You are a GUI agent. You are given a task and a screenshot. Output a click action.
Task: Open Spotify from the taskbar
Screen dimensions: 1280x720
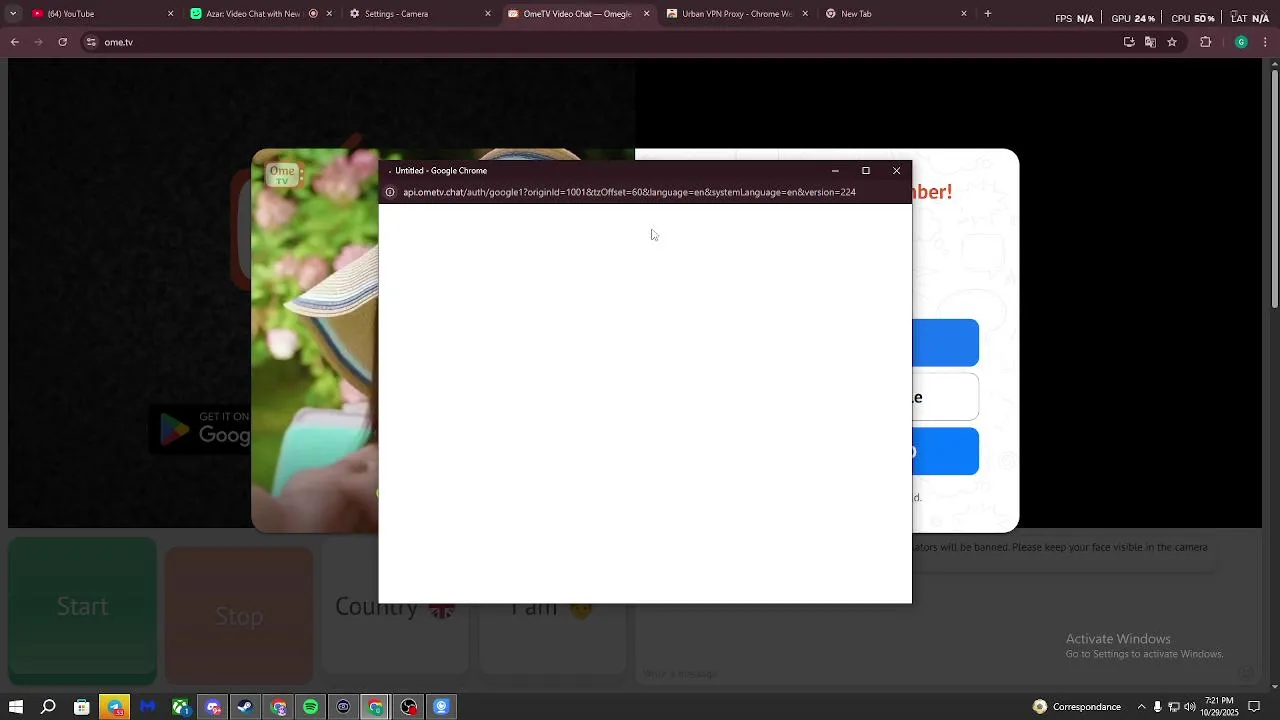pos(311,707)
